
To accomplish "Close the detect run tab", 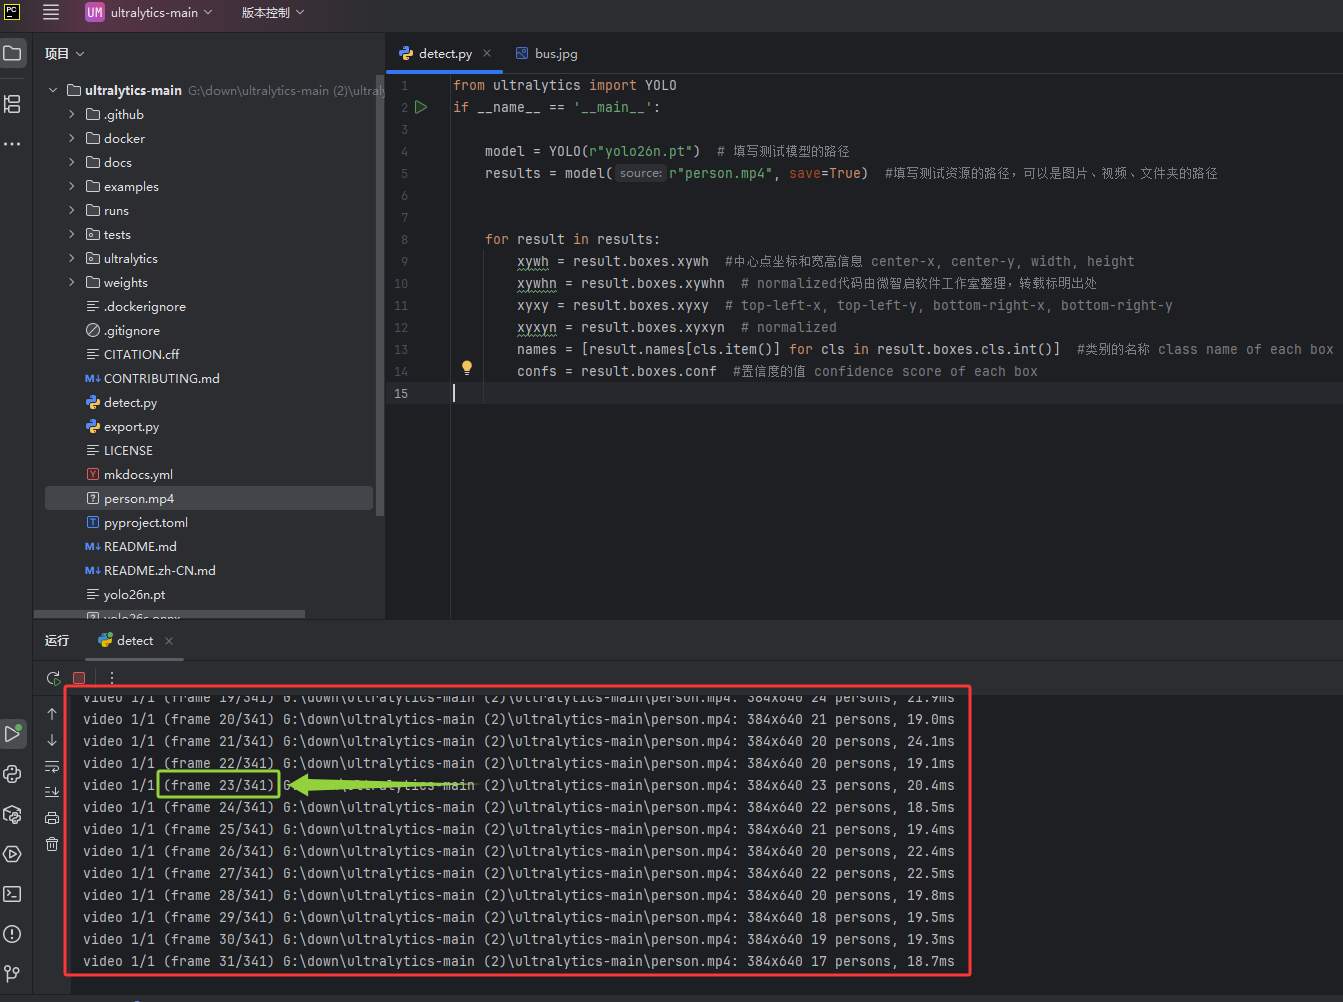I will (x=169, y=641).
